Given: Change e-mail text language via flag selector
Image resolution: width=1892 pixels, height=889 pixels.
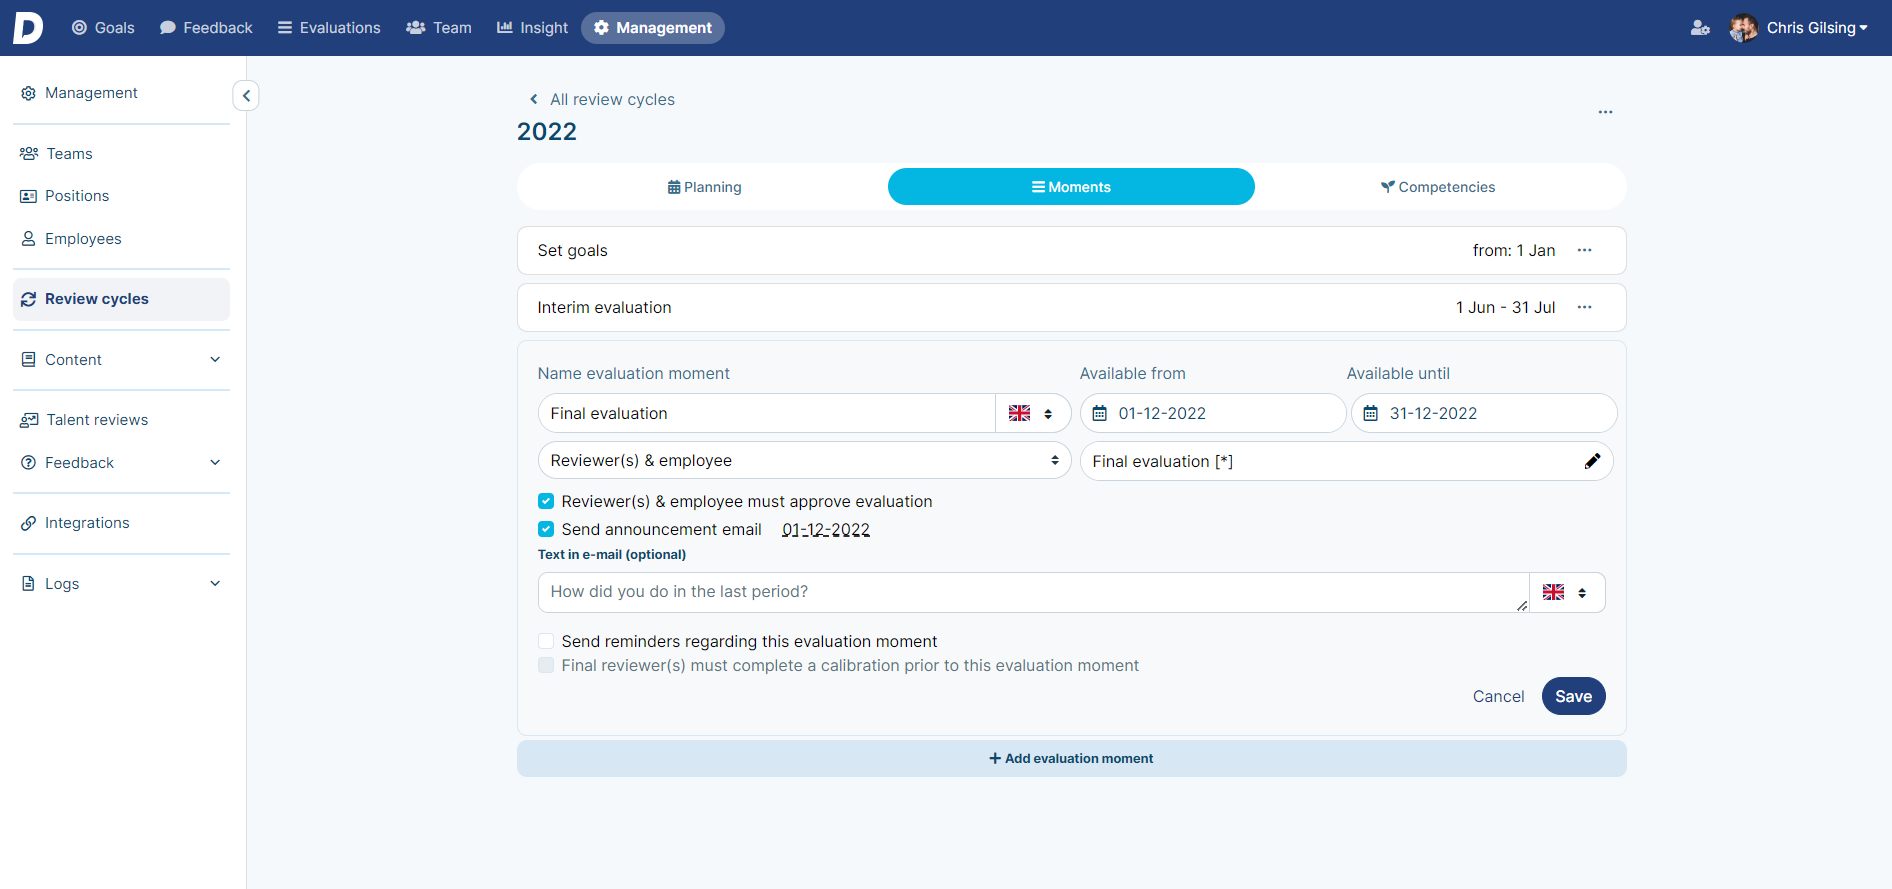Looking at the screenshot, I should [1567, 593].
